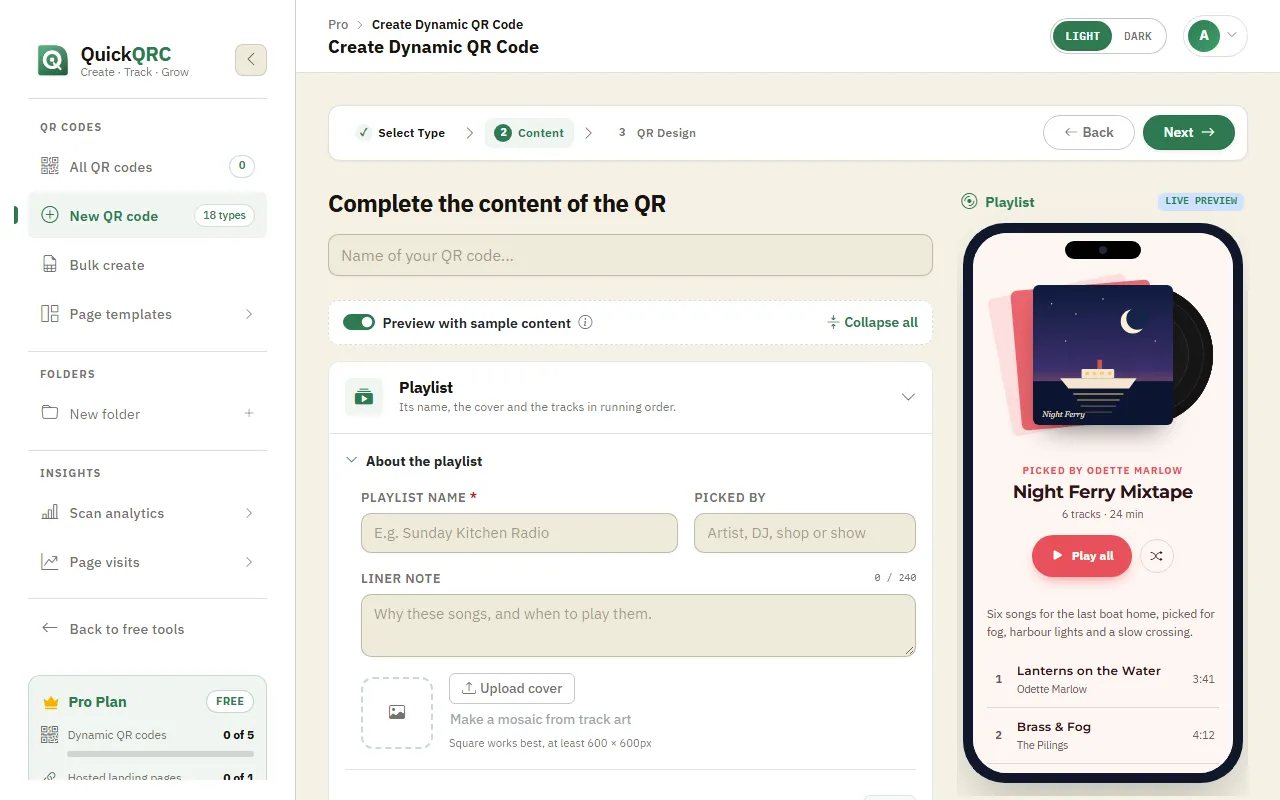
Task: Select New QR code in sidebar
Action: tap(147, 215)
